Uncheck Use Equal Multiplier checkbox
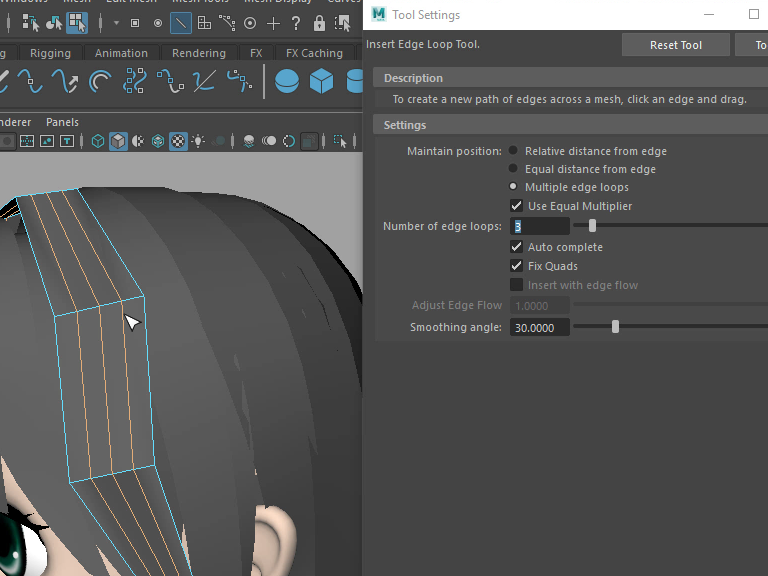This screenshot has width=768, height=576. pyautogui.click(x=517, y=206)
